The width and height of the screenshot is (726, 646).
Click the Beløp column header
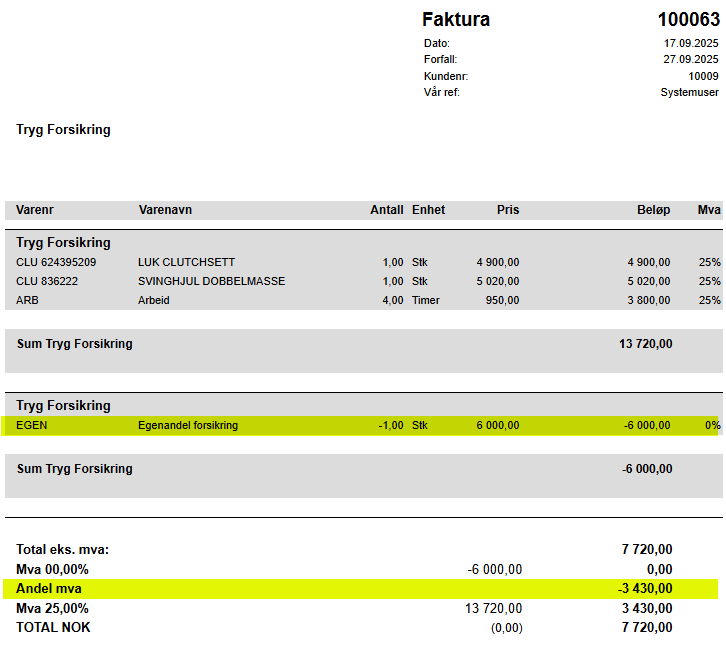coord(653,210)
